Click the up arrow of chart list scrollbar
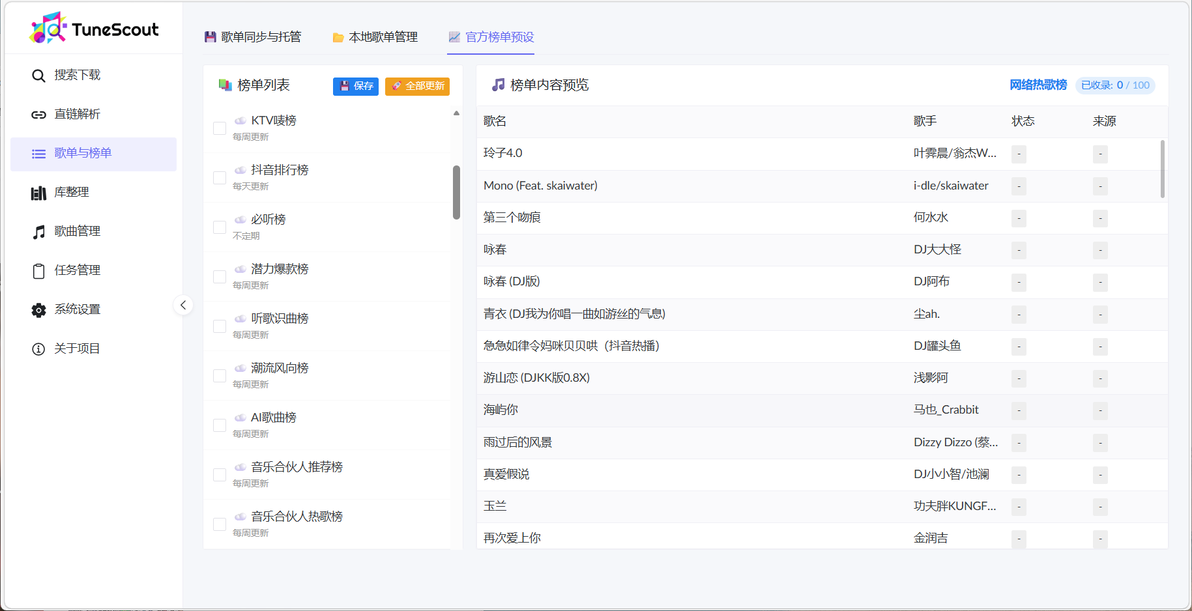 [456, 113]
